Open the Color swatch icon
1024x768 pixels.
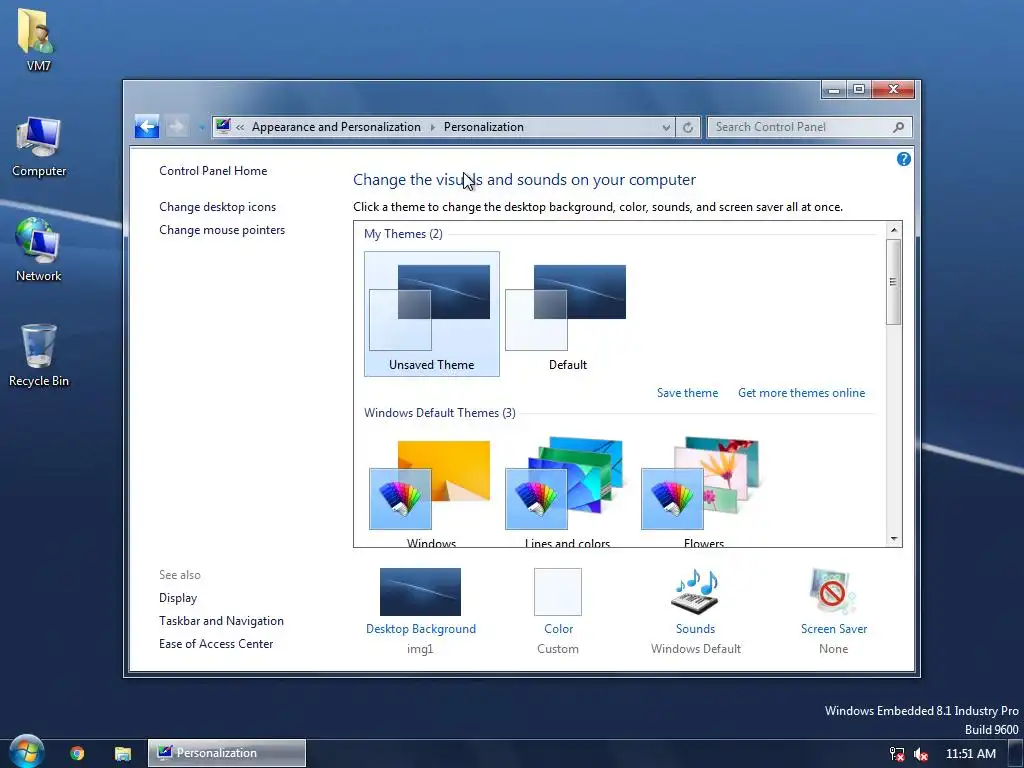pos(558,592)
